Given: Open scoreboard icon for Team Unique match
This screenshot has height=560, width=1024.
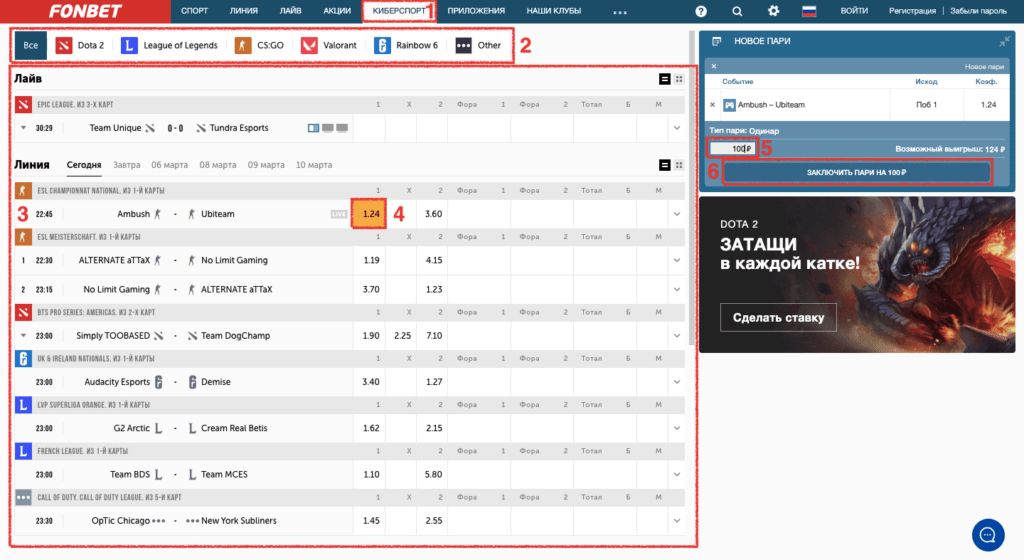Looking at the screenshot, I should click(x=313, y=128).
